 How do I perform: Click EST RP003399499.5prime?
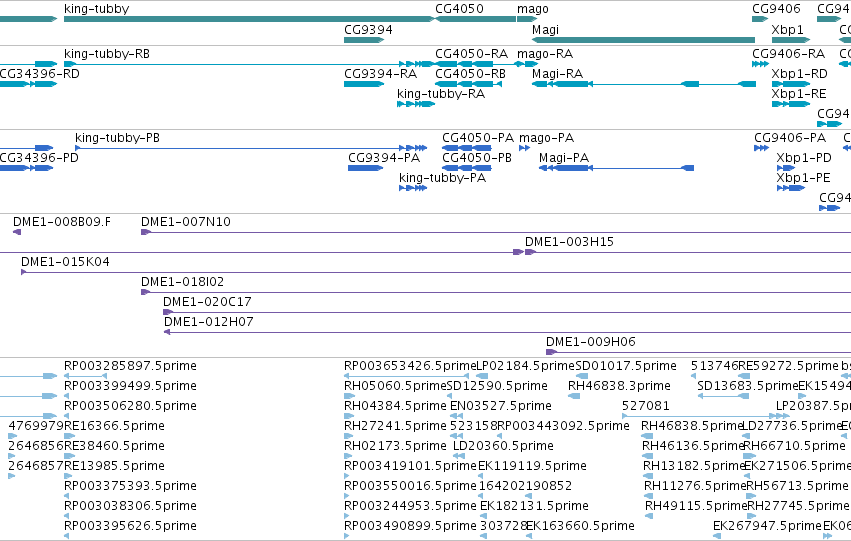130,386
